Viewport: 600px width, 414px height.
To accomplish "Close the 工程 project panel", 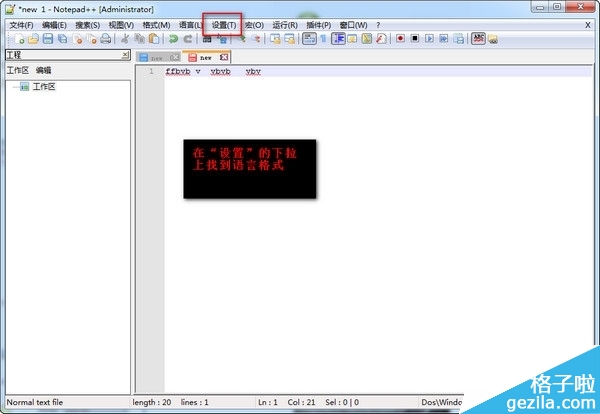I will click(x=125, y=55).
